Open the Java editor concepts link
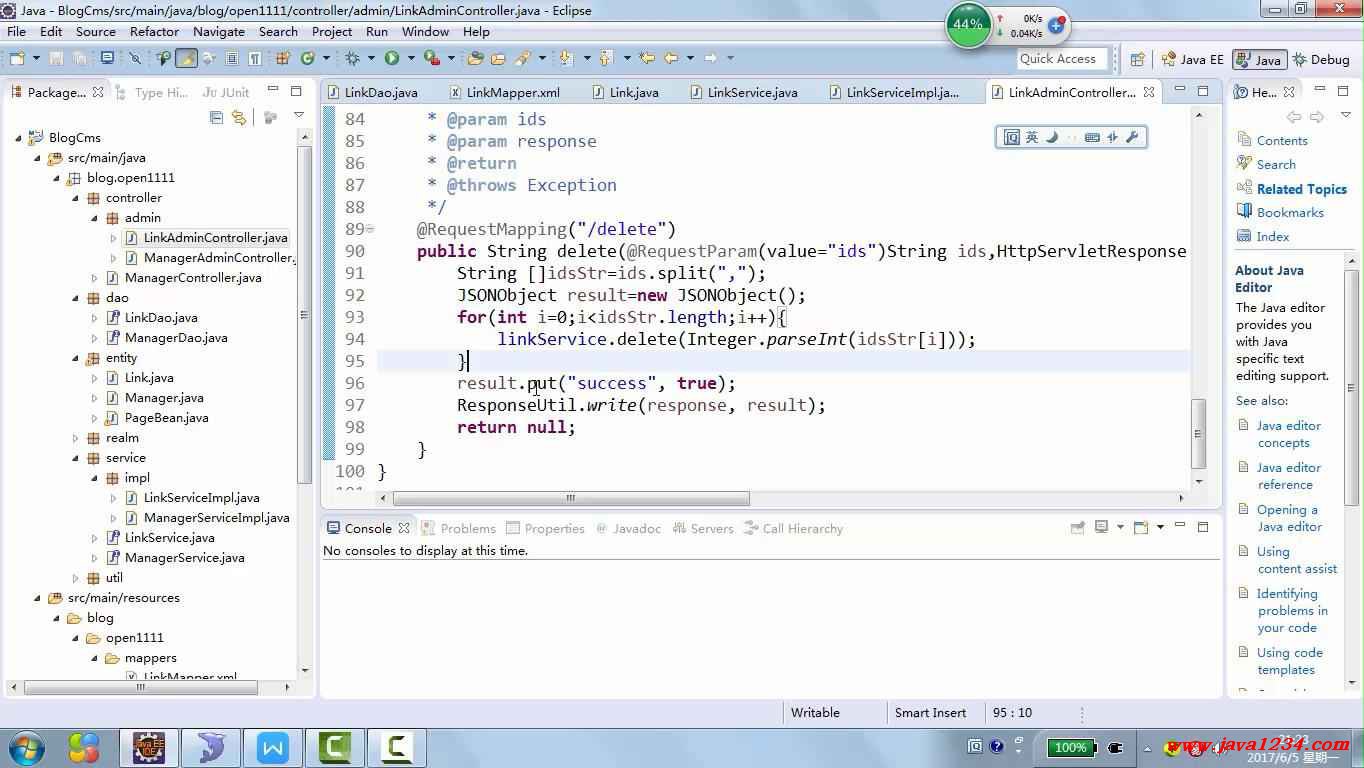The width and height of the screenshot is (1364, 768). [1288, 434]
